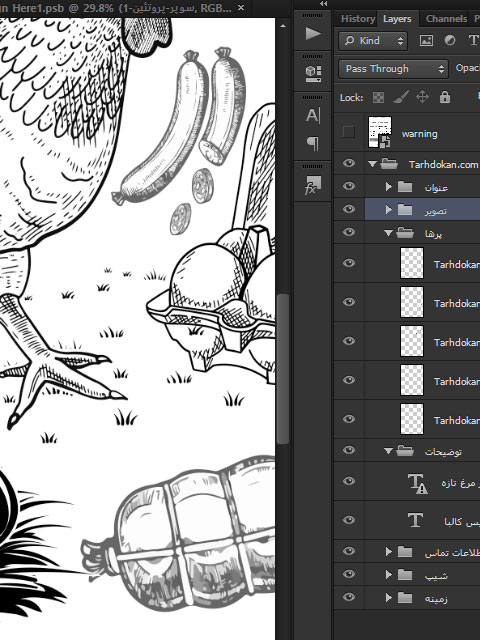The width and height of the screenshot is (480, 640).
Task: Lock position move icon
Action: coord(422,97)
